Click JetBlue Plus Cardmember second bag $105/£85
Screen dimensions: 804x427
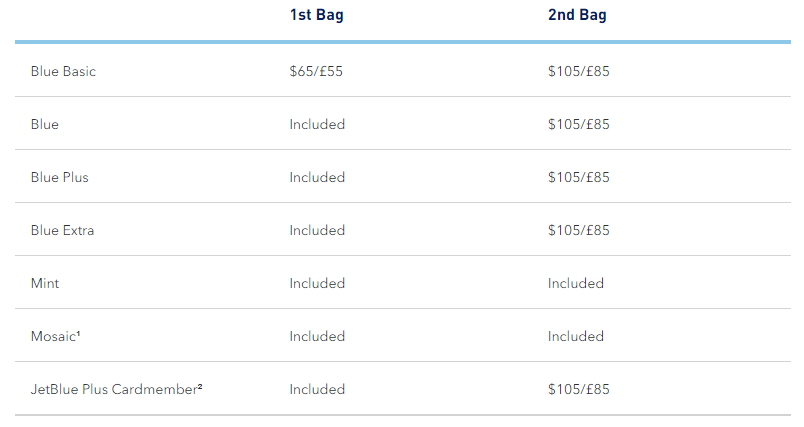578,390
